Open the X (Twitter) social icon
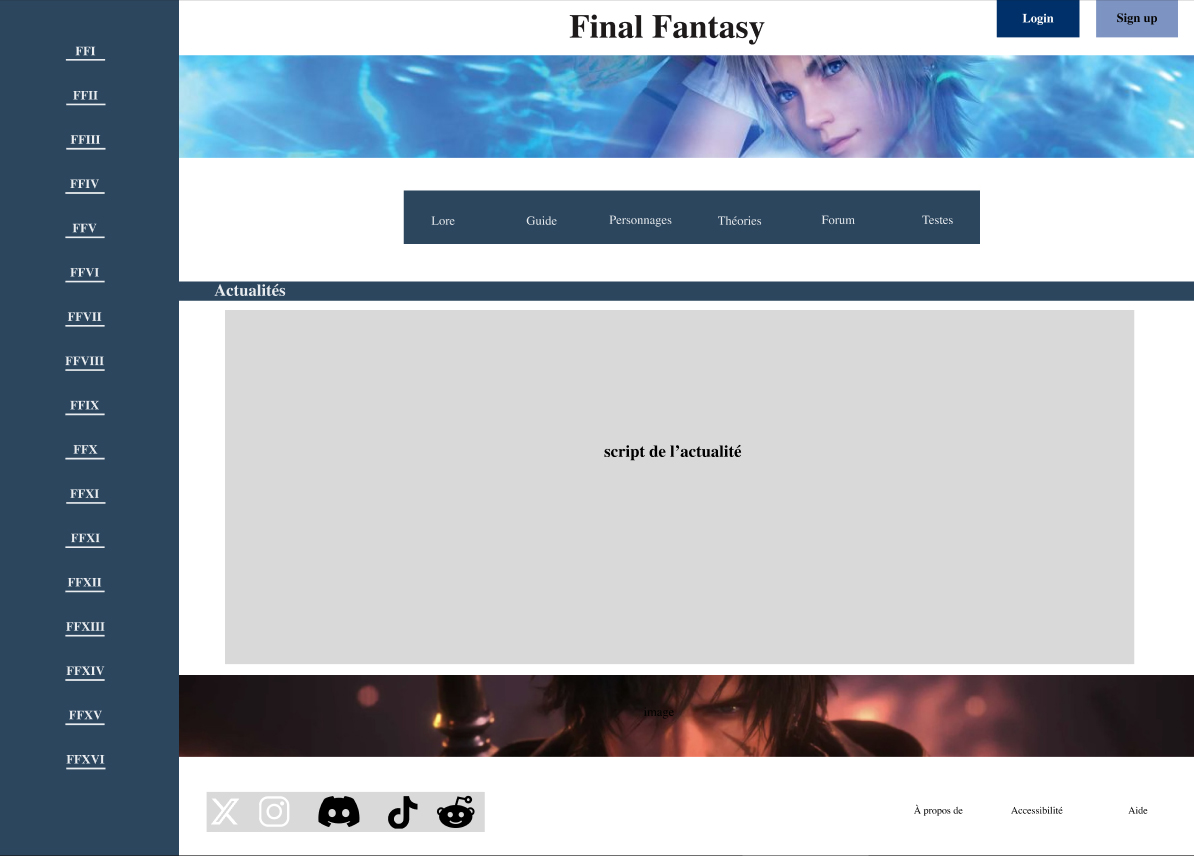Screen dimensions: 1194x856 pyautogui.click(x=226, y=812)
